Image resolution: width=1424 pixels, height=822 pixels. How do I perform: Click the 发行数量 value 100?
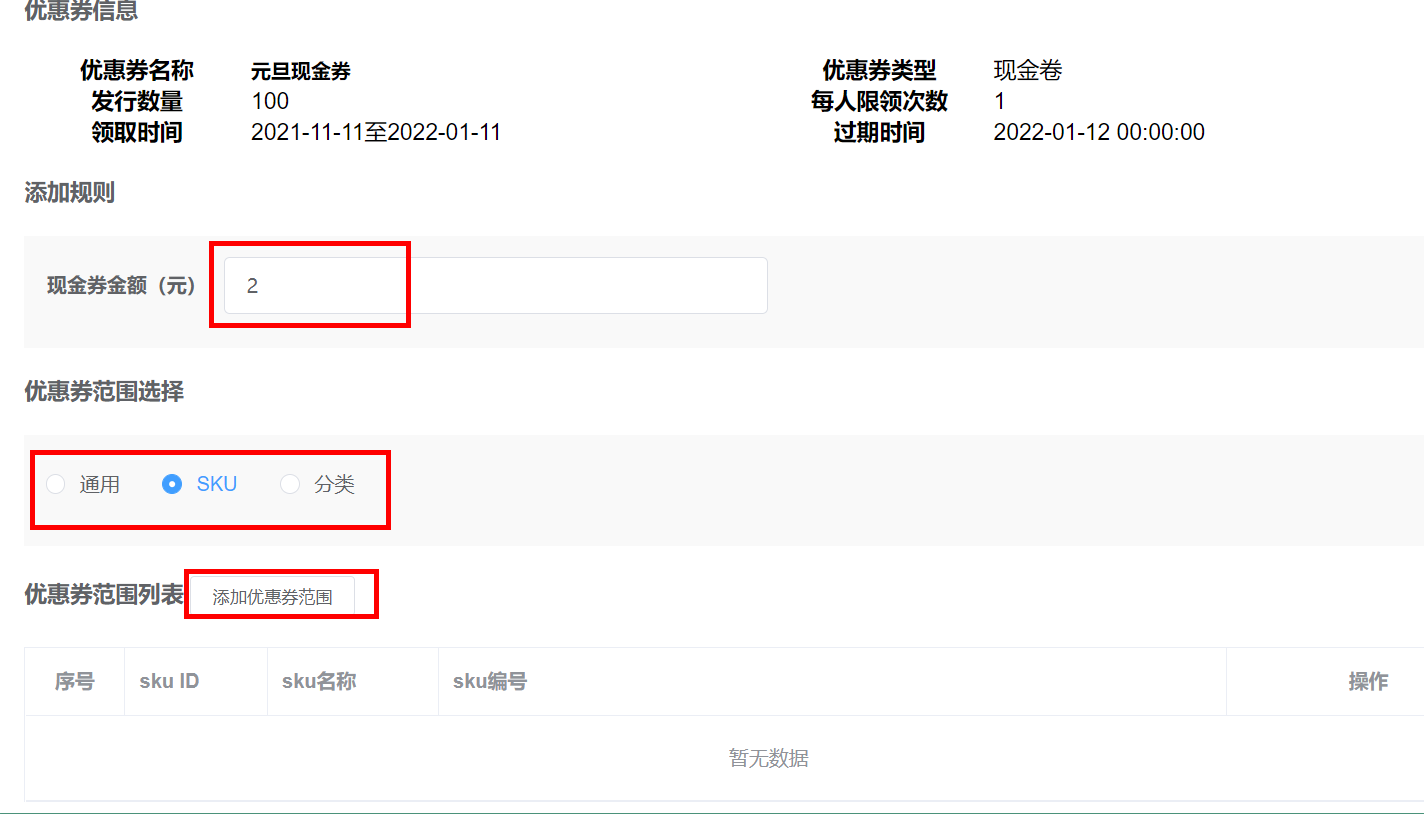(x=270, y=101)
